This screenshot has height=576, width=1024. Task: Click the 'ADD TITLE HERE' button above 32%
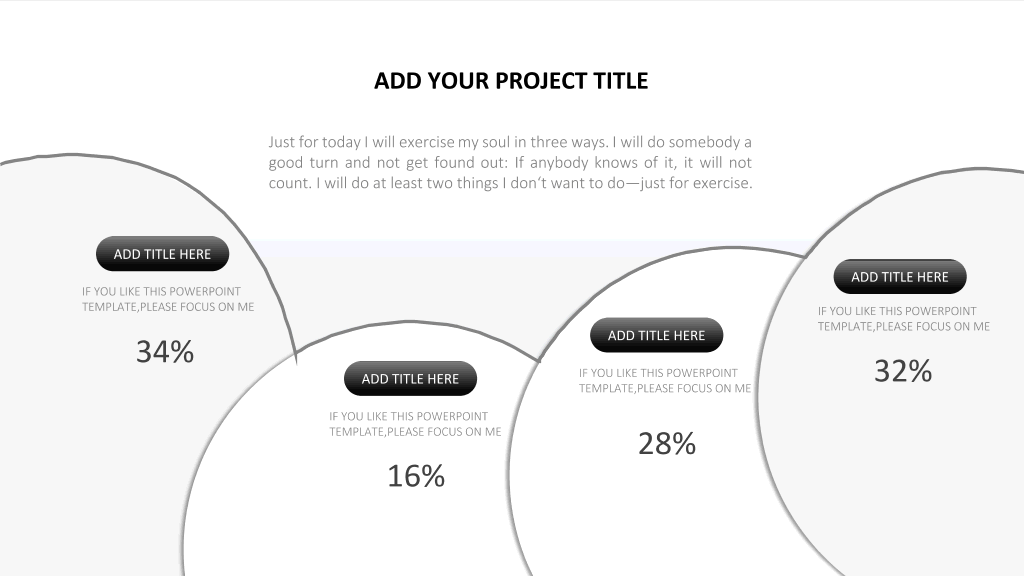[x=900, y=277]
